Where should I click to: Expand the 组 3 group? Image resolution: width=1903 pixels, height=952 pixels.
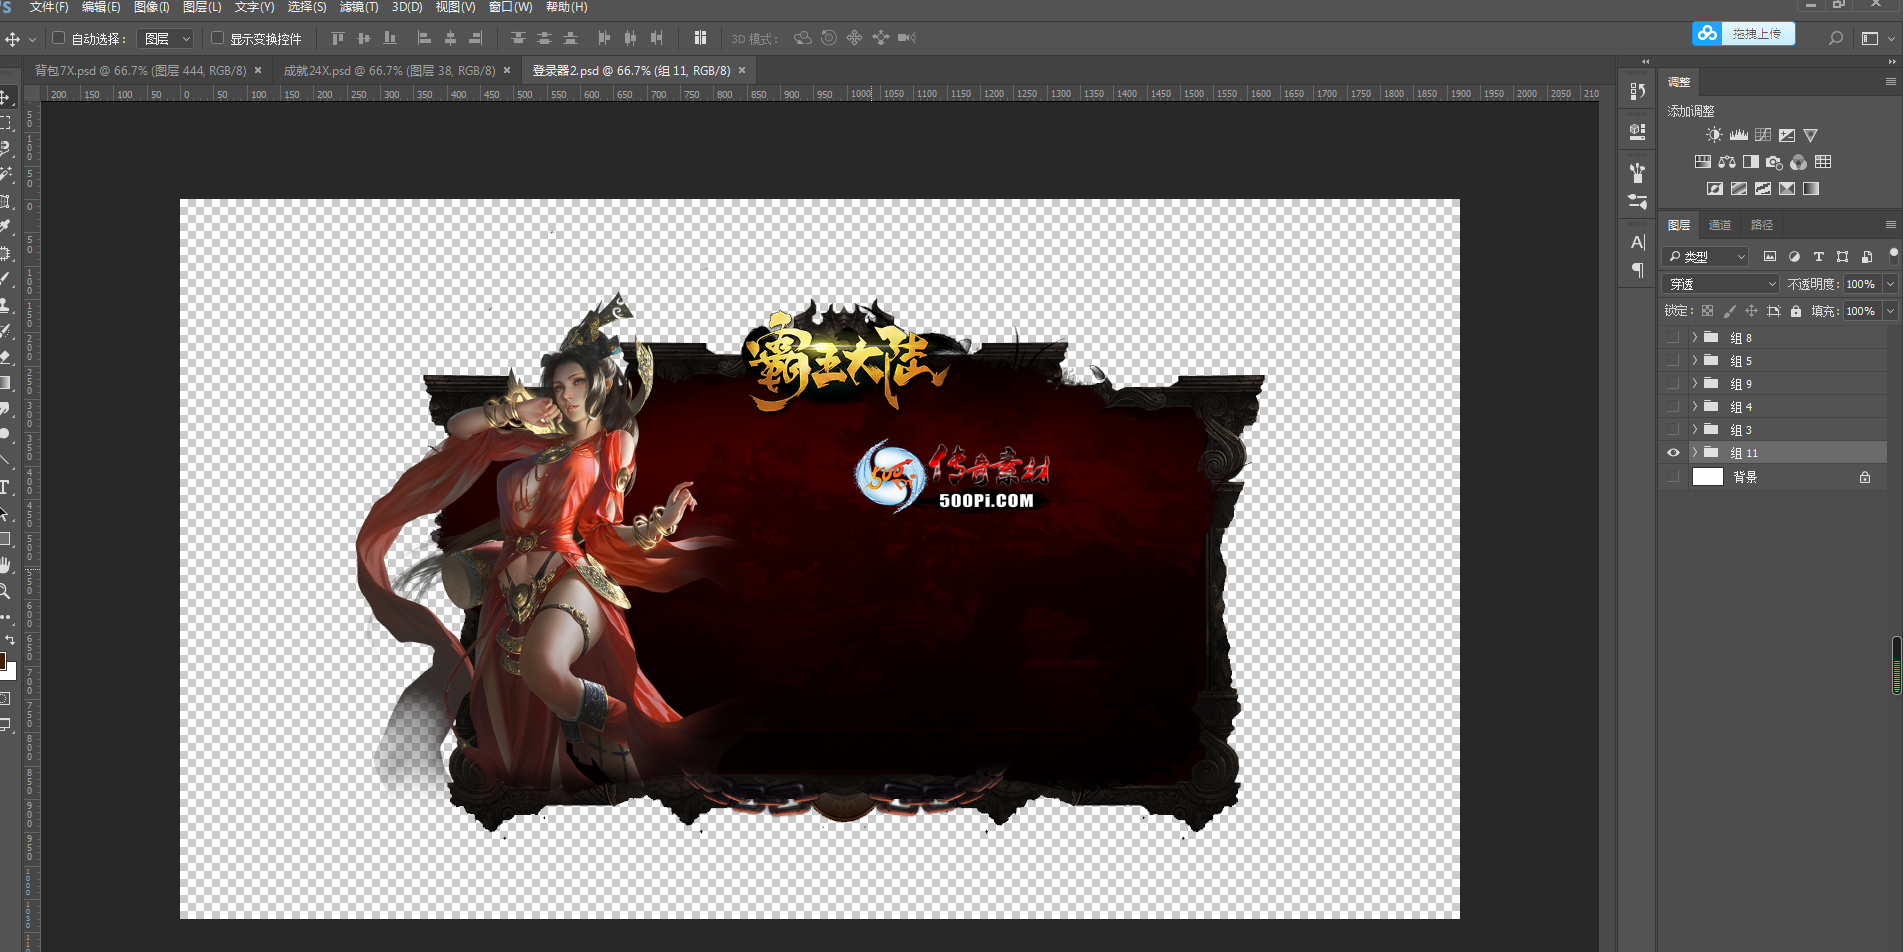click(x=1695, y=430)
